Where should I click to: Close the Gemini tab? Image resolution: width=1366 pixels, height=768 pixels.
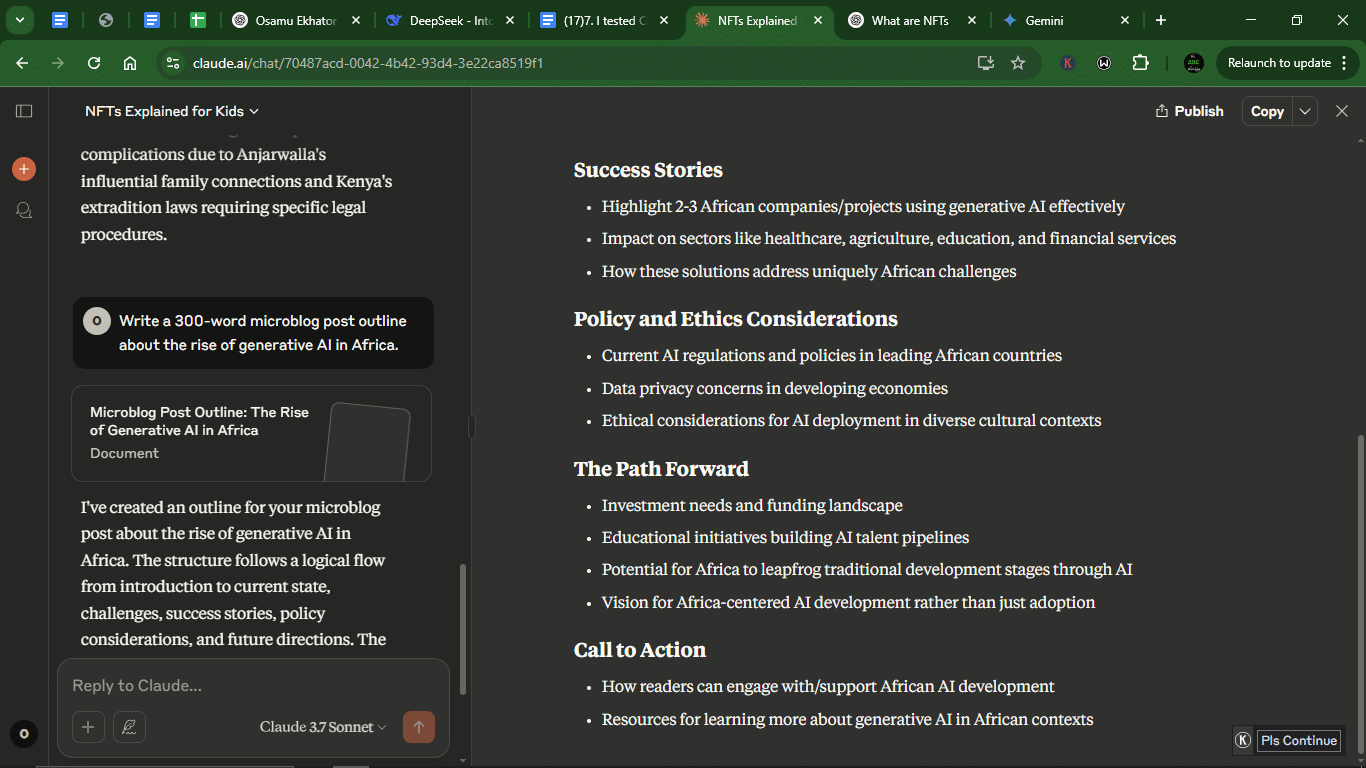pos(1125,20)
